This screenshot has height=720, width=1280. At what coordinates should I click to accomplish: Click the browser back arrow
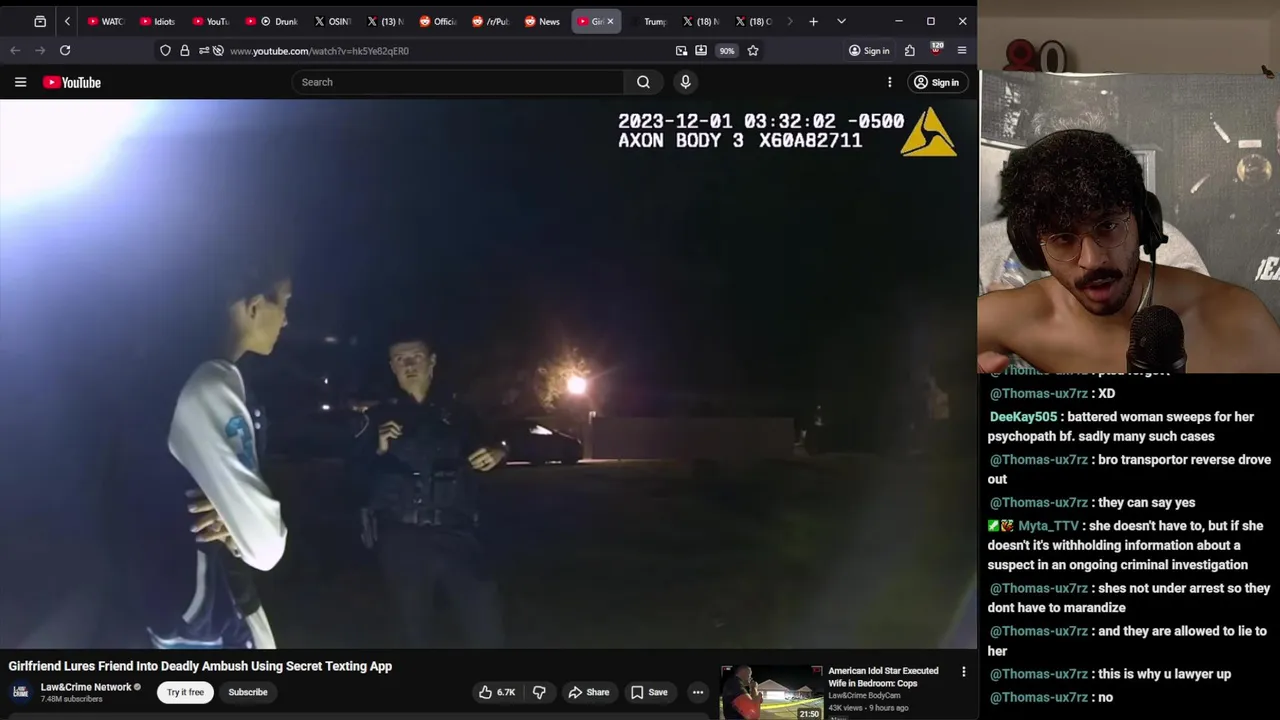pyautogui.click(x=15, y=50)
